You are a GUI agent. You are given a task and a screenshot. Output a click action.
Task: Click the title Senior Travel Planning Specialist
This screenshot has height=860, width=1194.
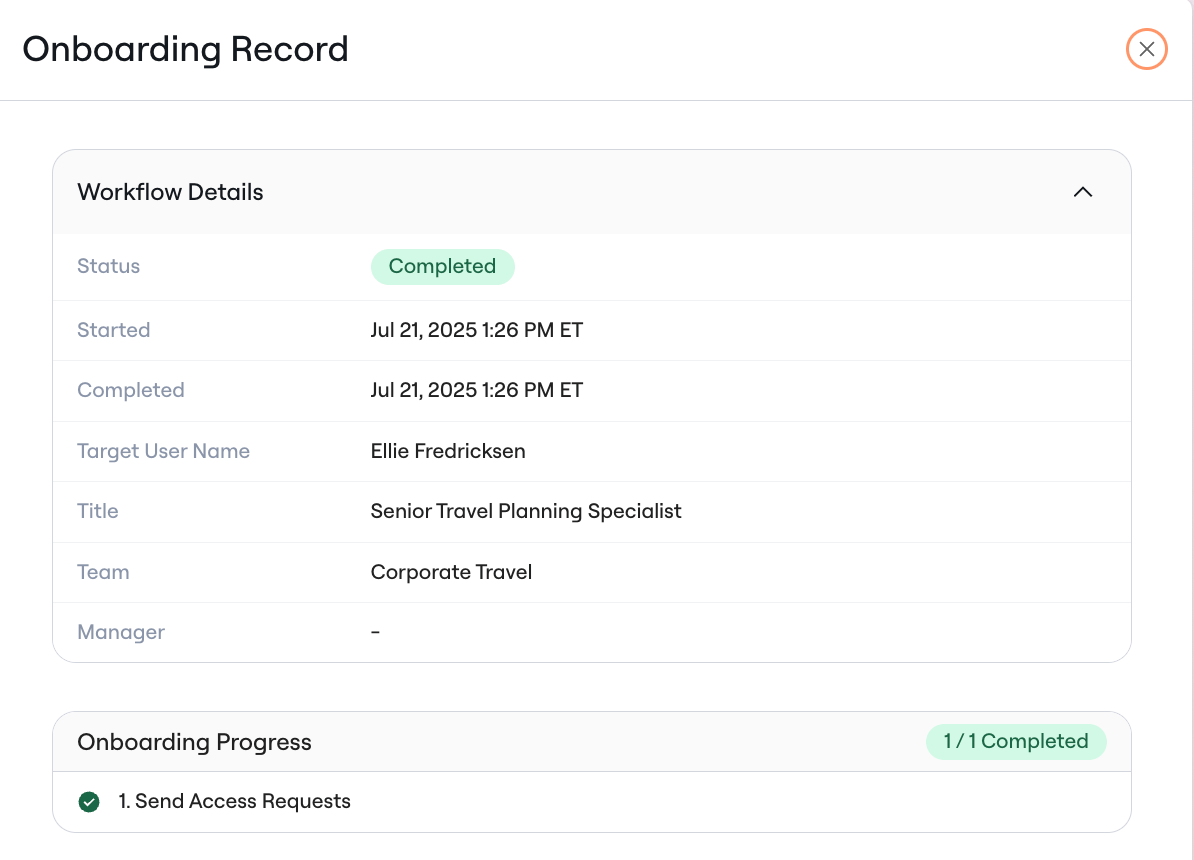point(525,511)
